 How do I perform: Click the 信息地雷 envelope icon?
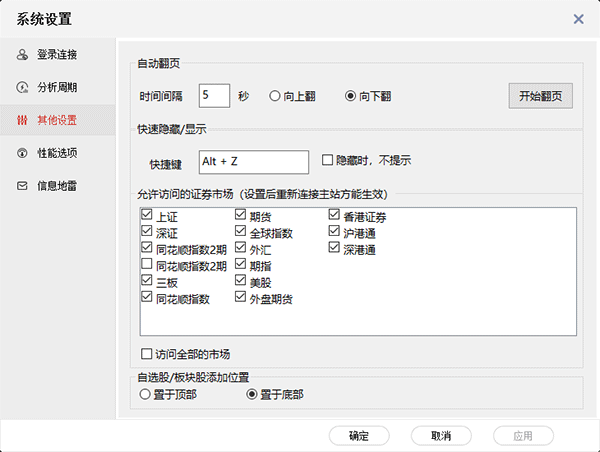point(22,186)
